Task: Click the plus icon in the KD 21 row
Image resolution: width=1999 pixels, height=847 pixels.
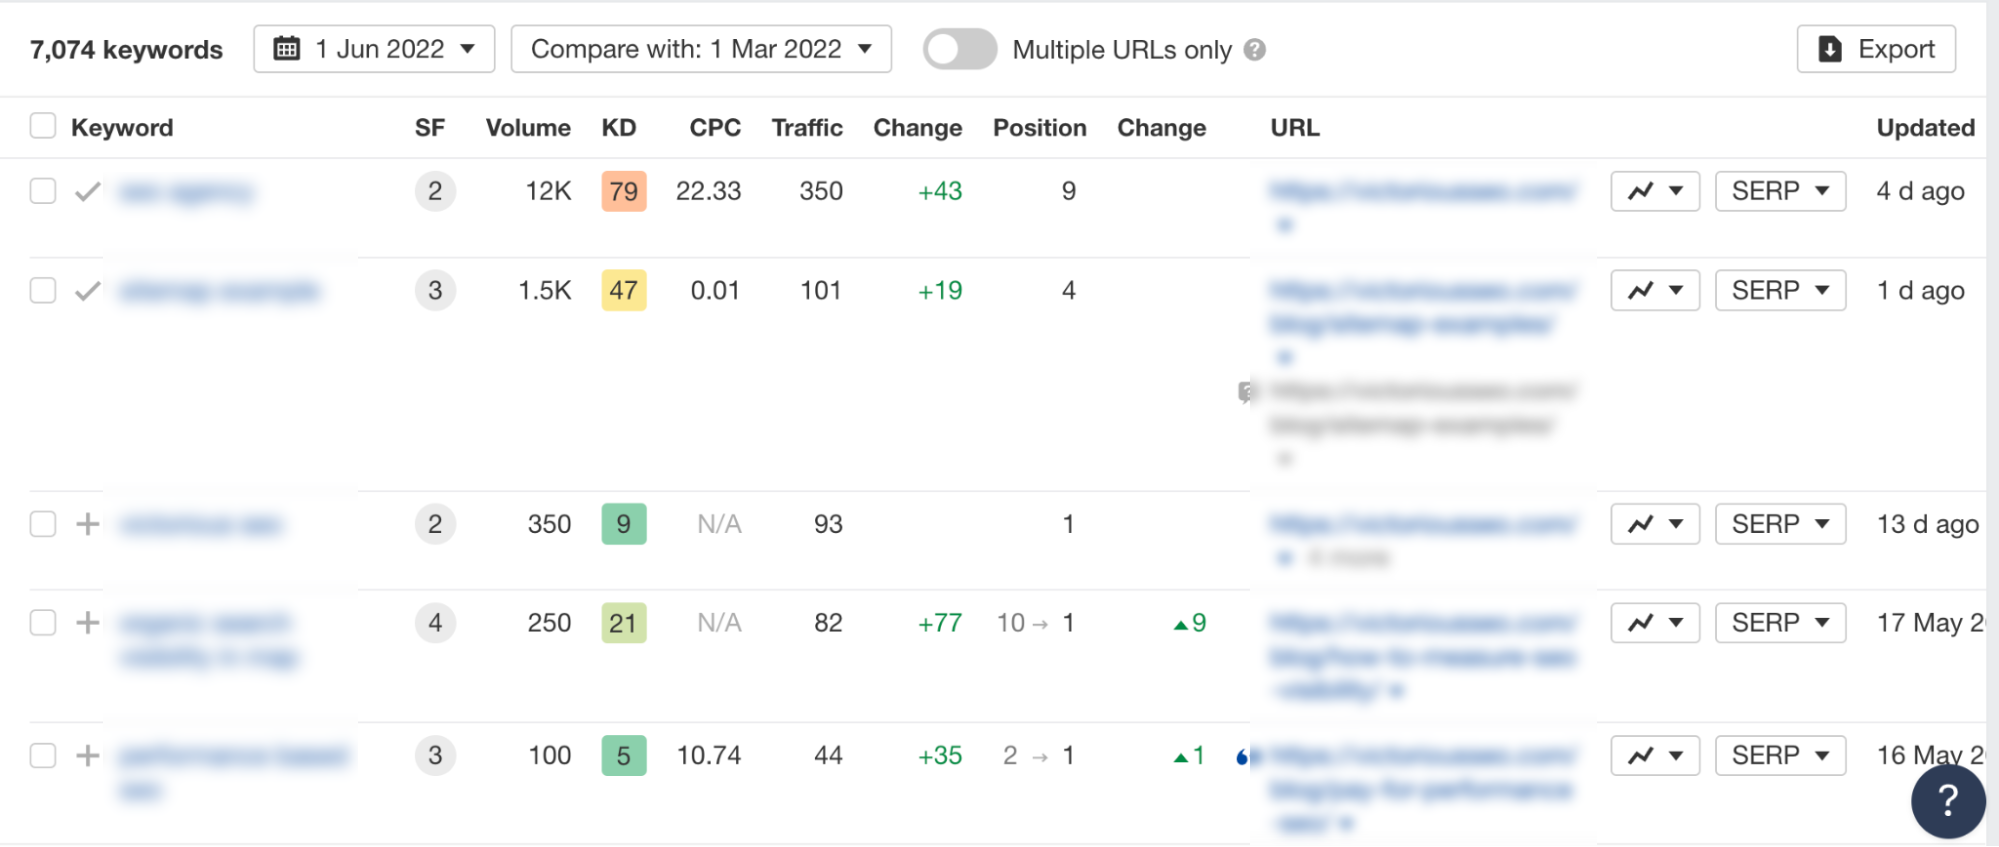Action: tap(88, 623)
